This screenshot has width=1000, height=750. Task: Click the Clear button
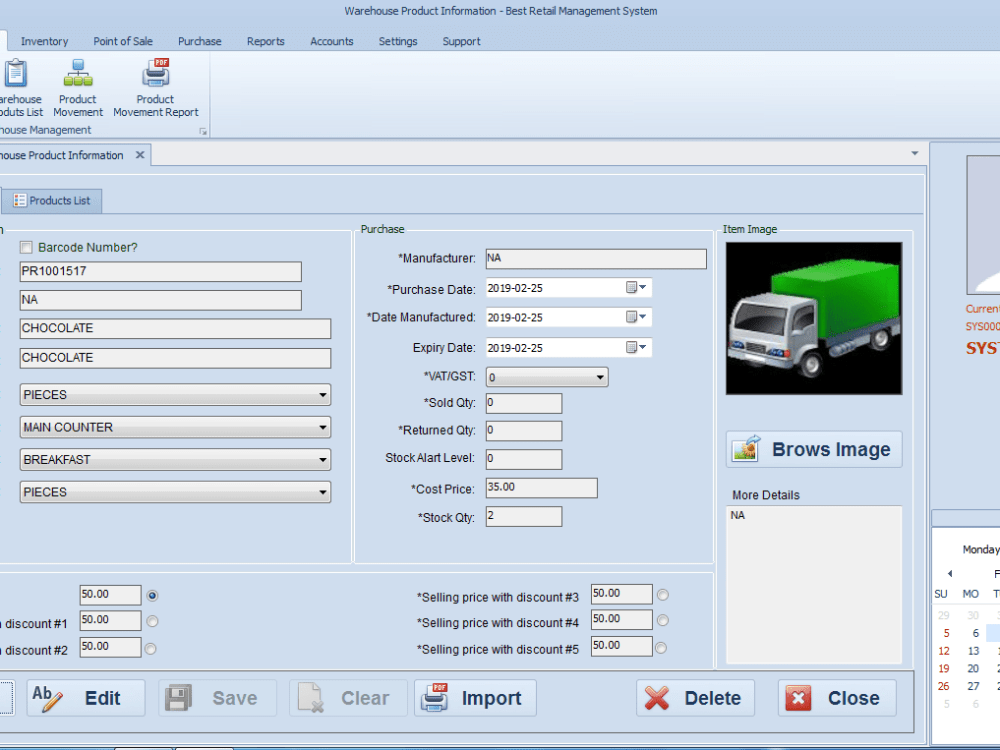(347, 698)
